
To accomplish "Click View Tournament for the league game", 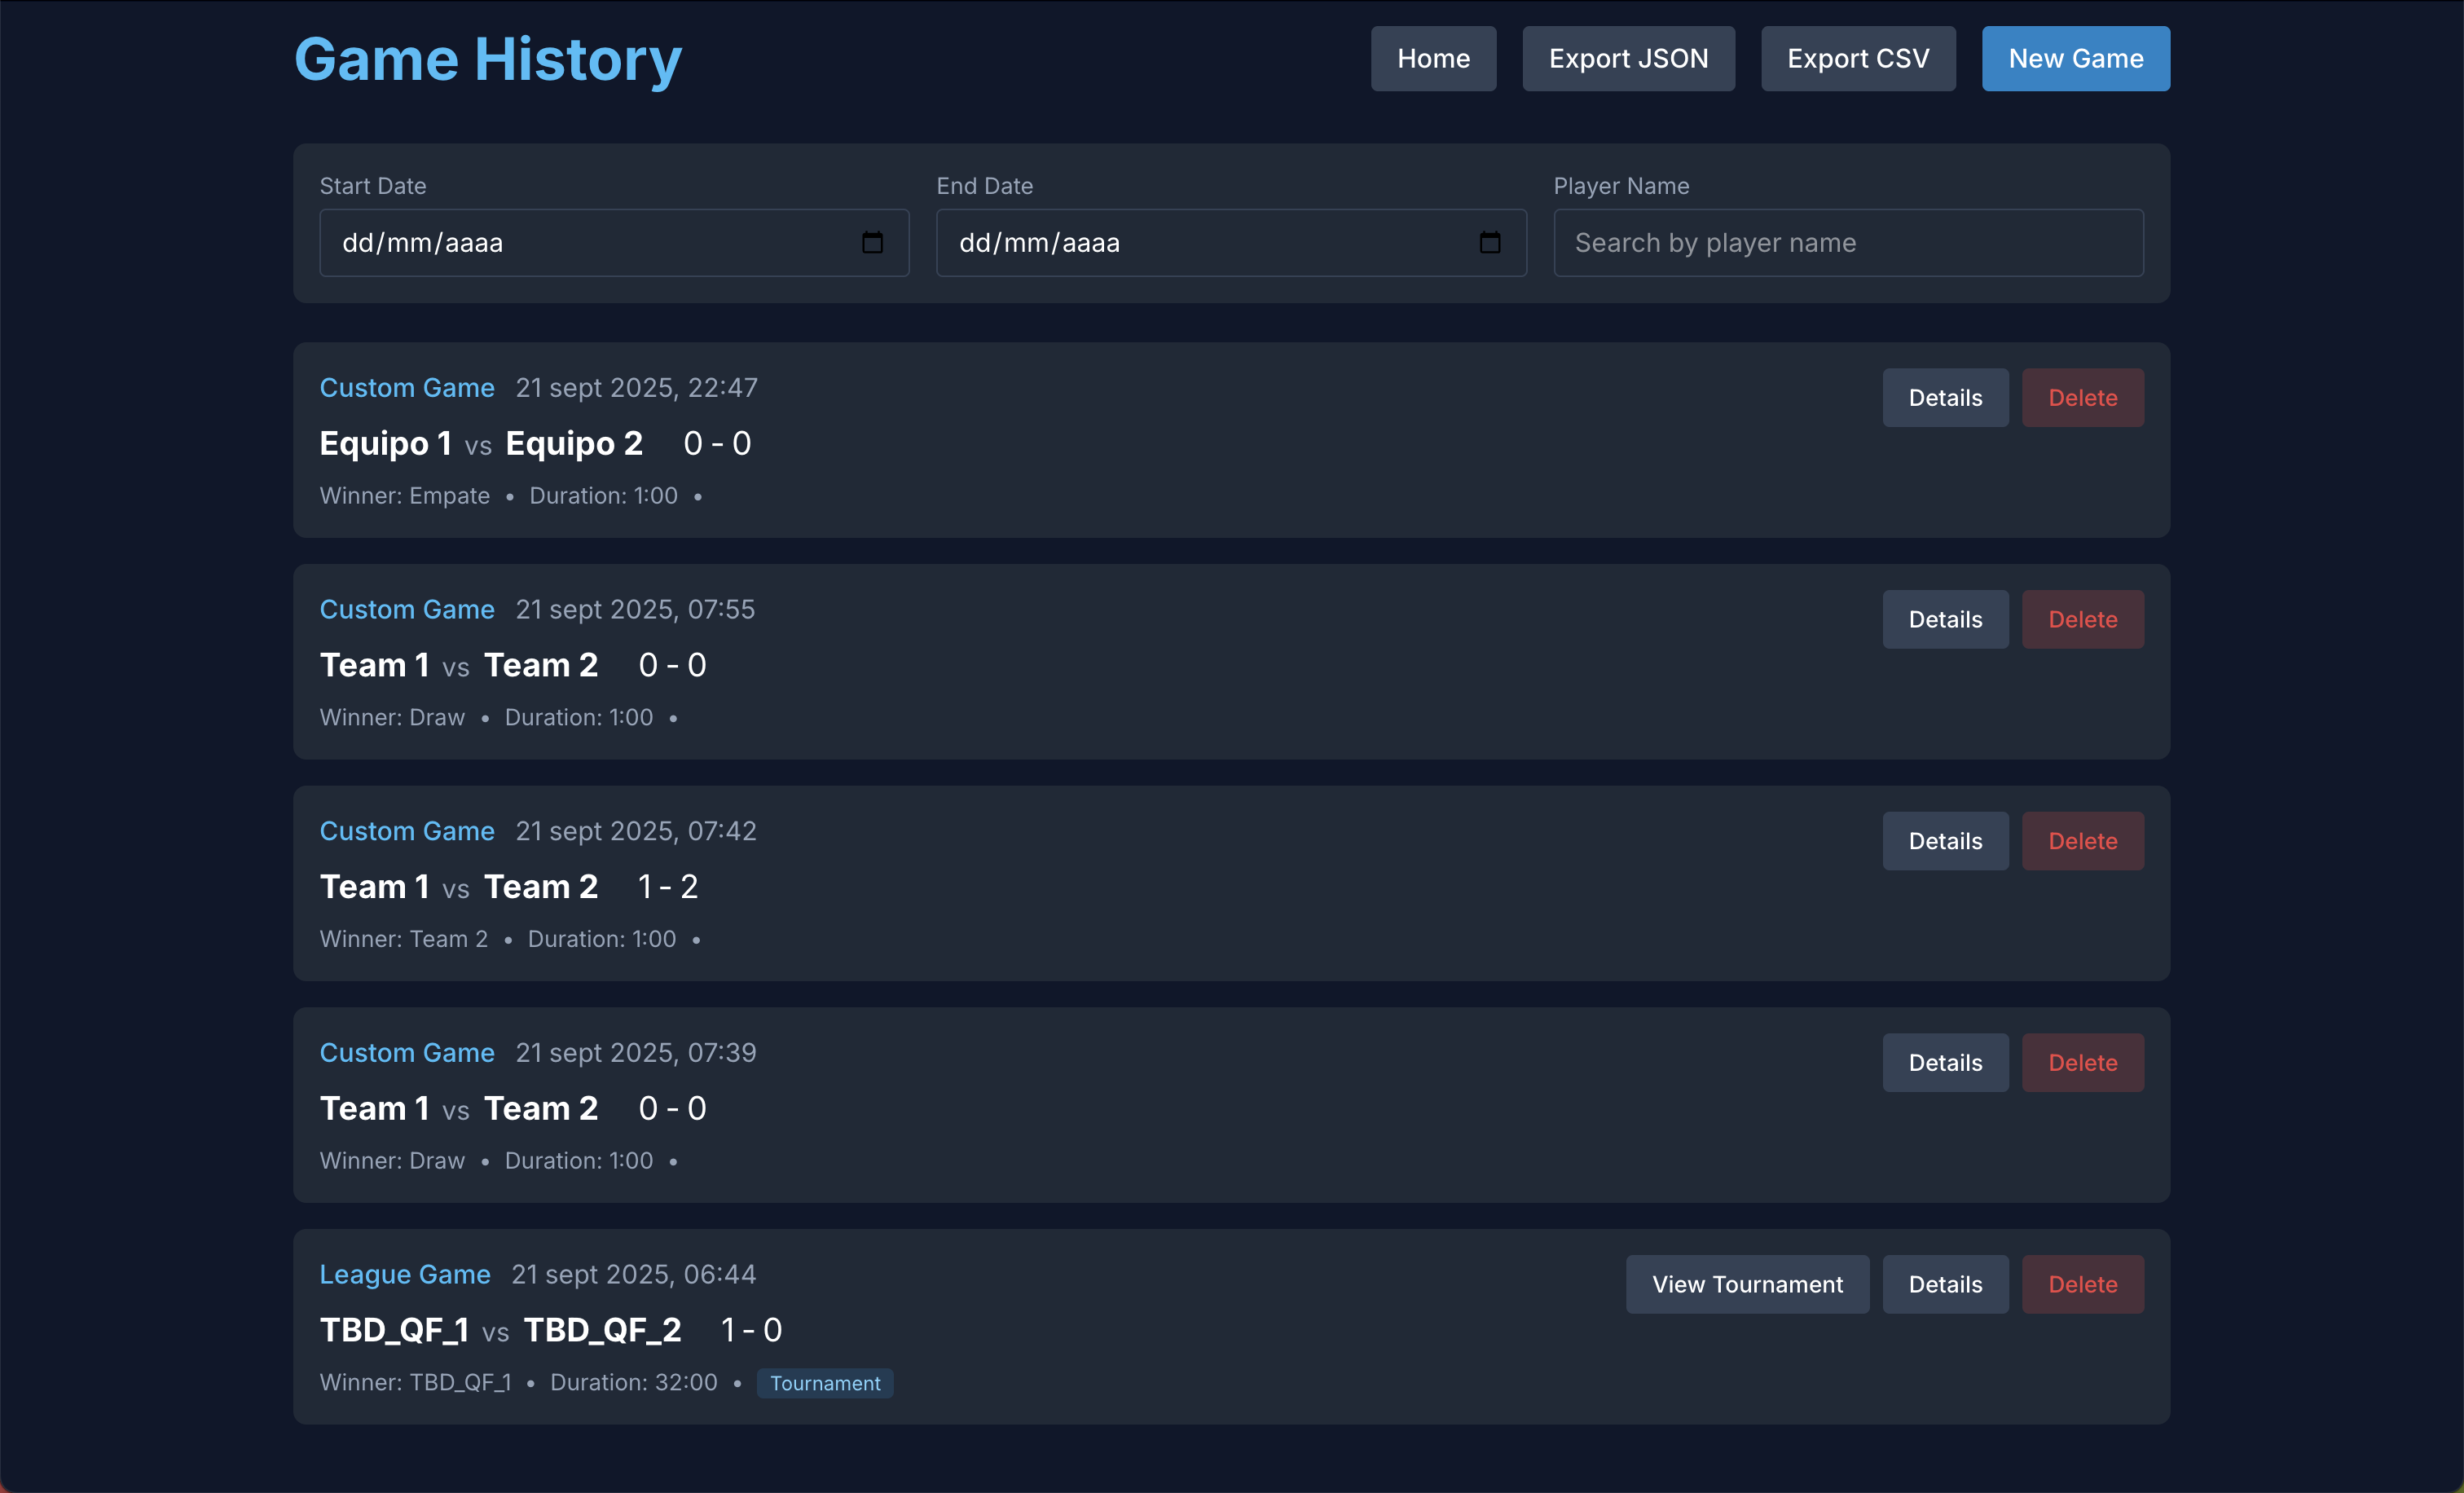I will coord(1746,1284).
